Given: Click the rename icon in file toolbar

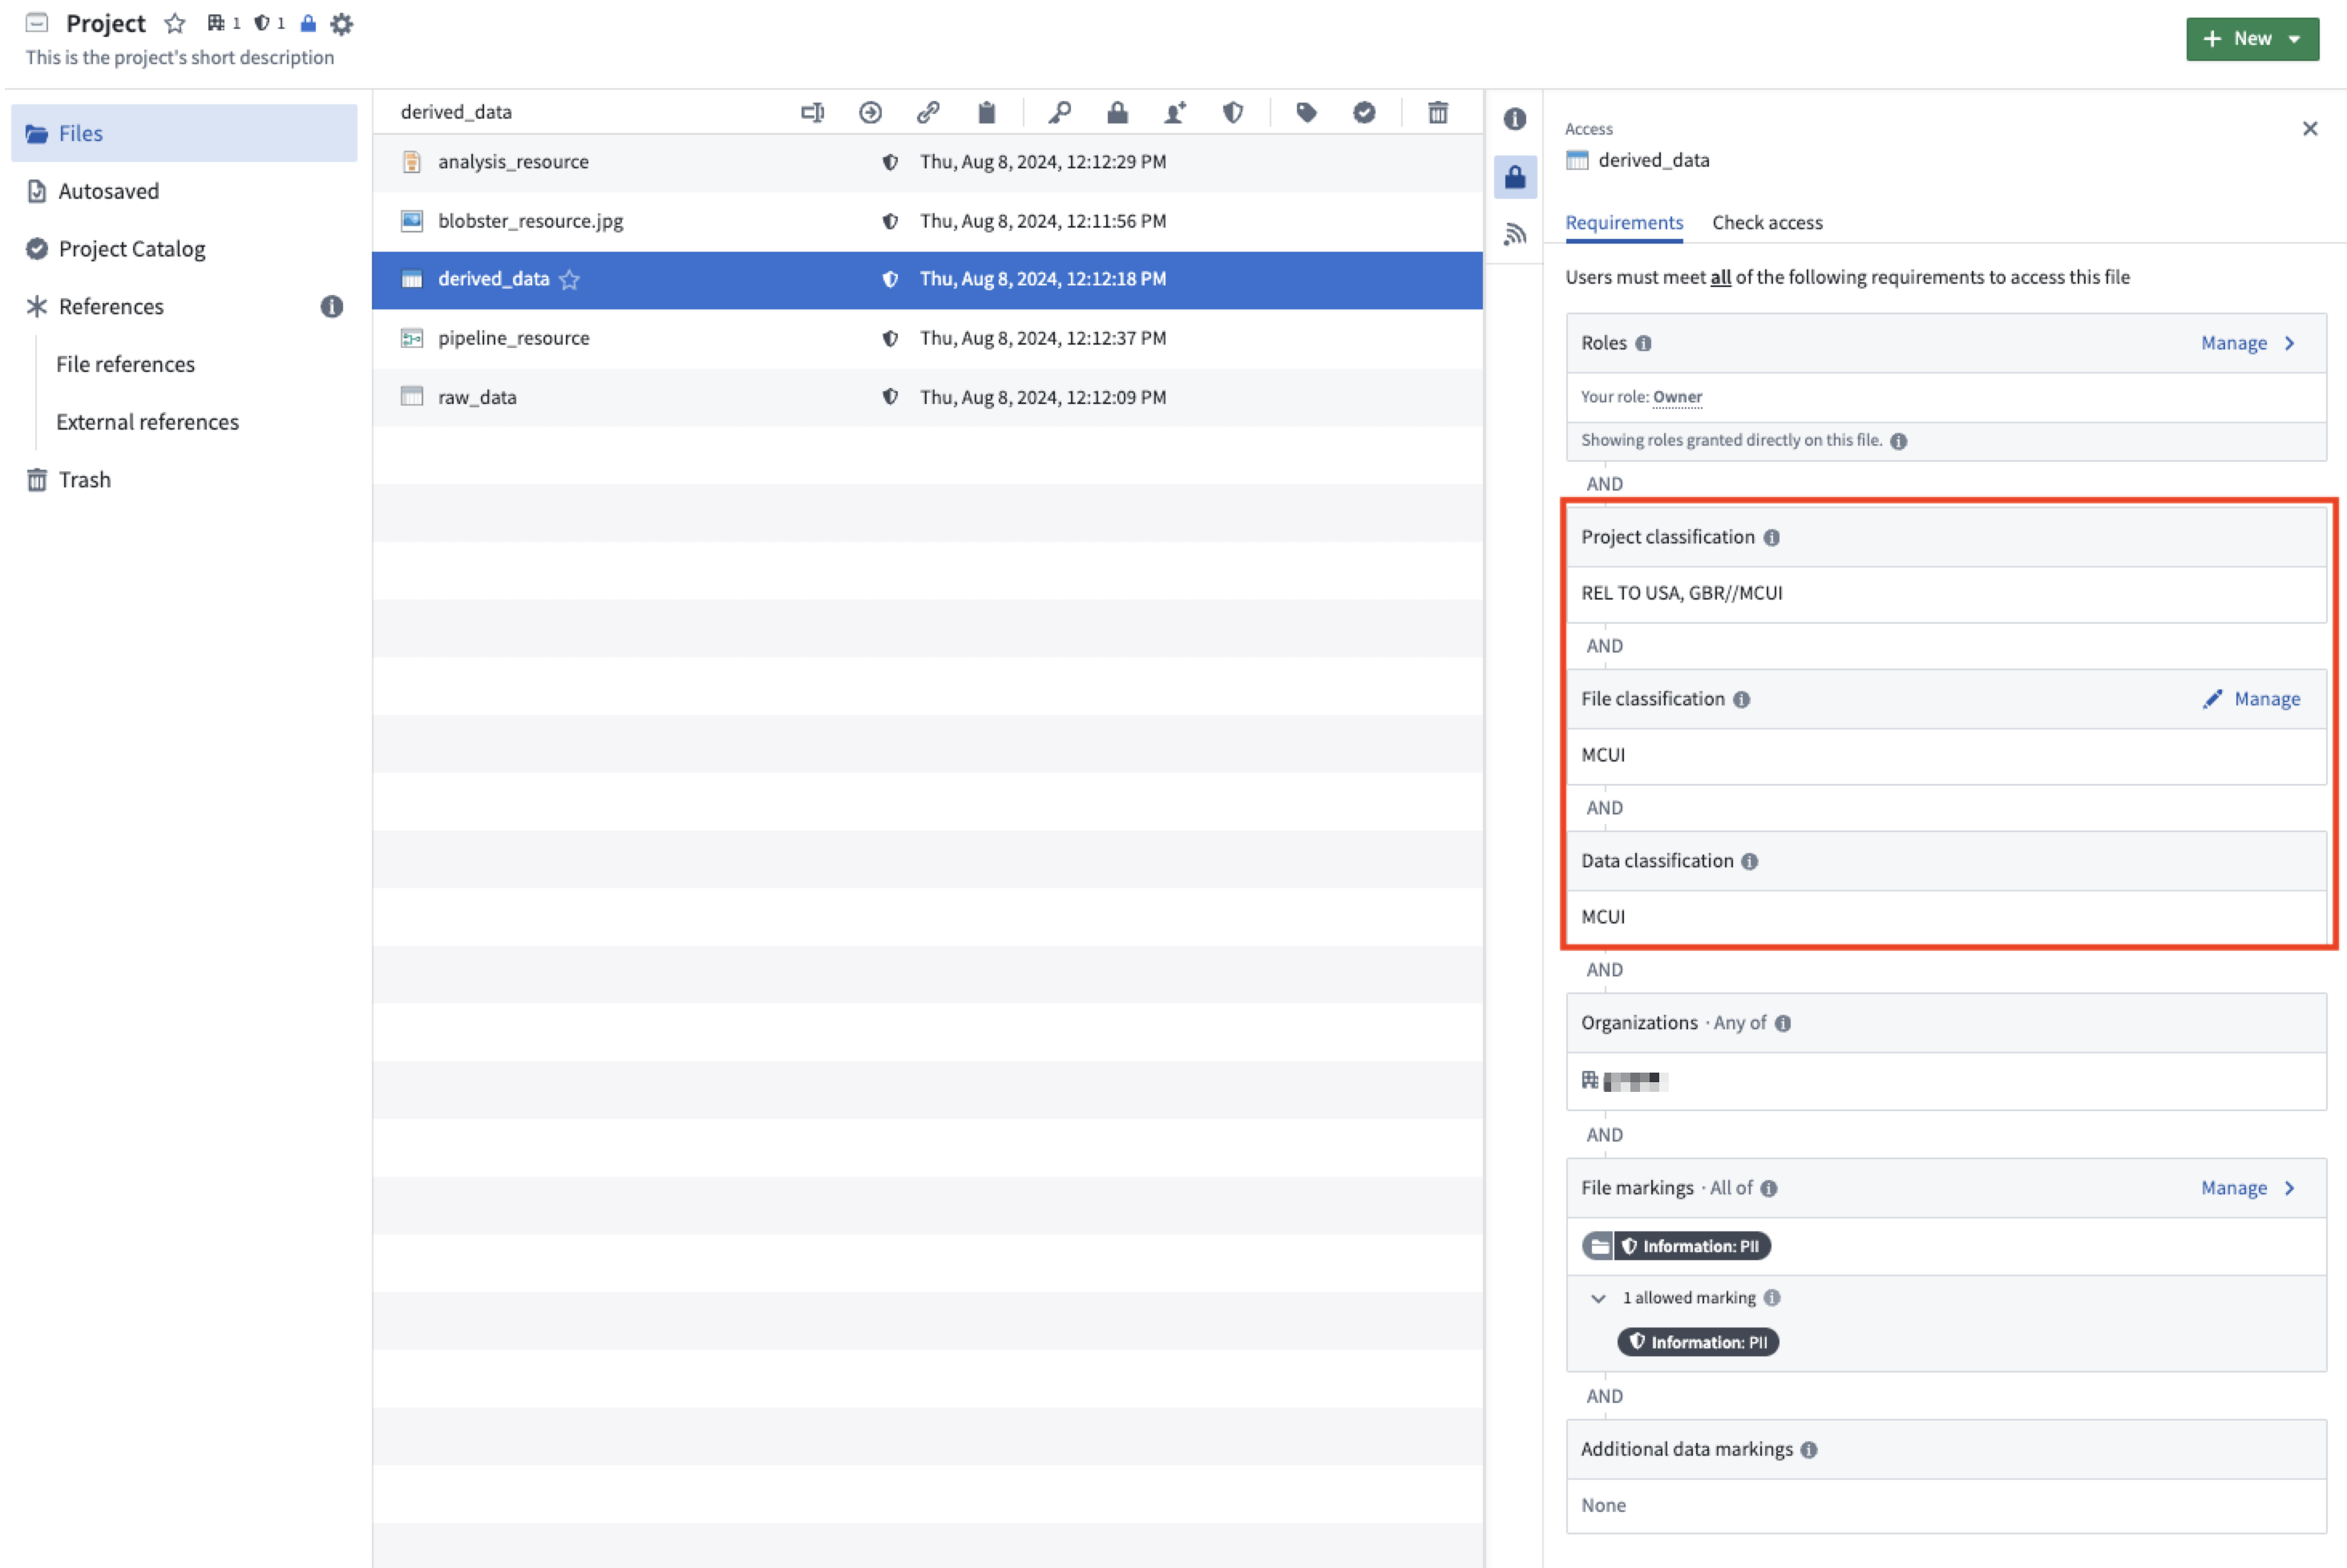Looking at the screenshot, I should pos(812,112).
